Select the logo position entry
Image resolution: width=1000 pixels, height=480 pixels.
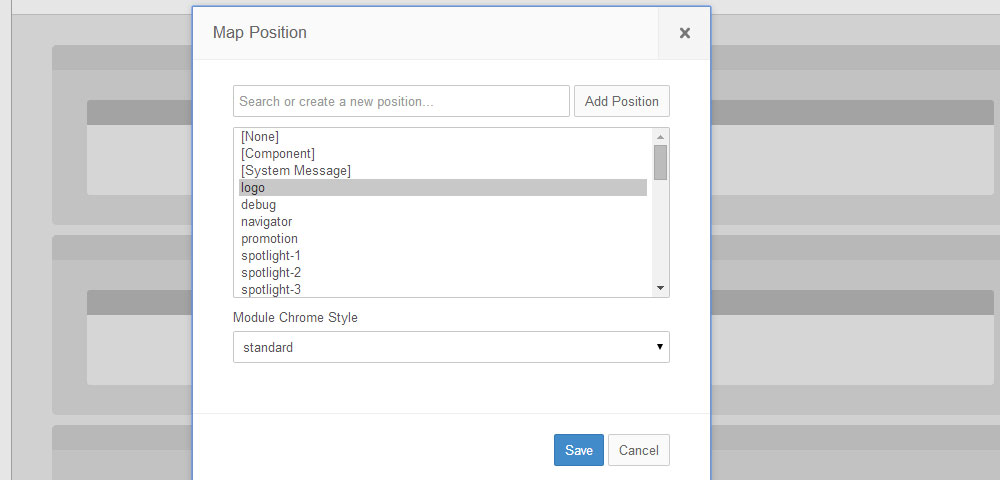click(443, 187)
